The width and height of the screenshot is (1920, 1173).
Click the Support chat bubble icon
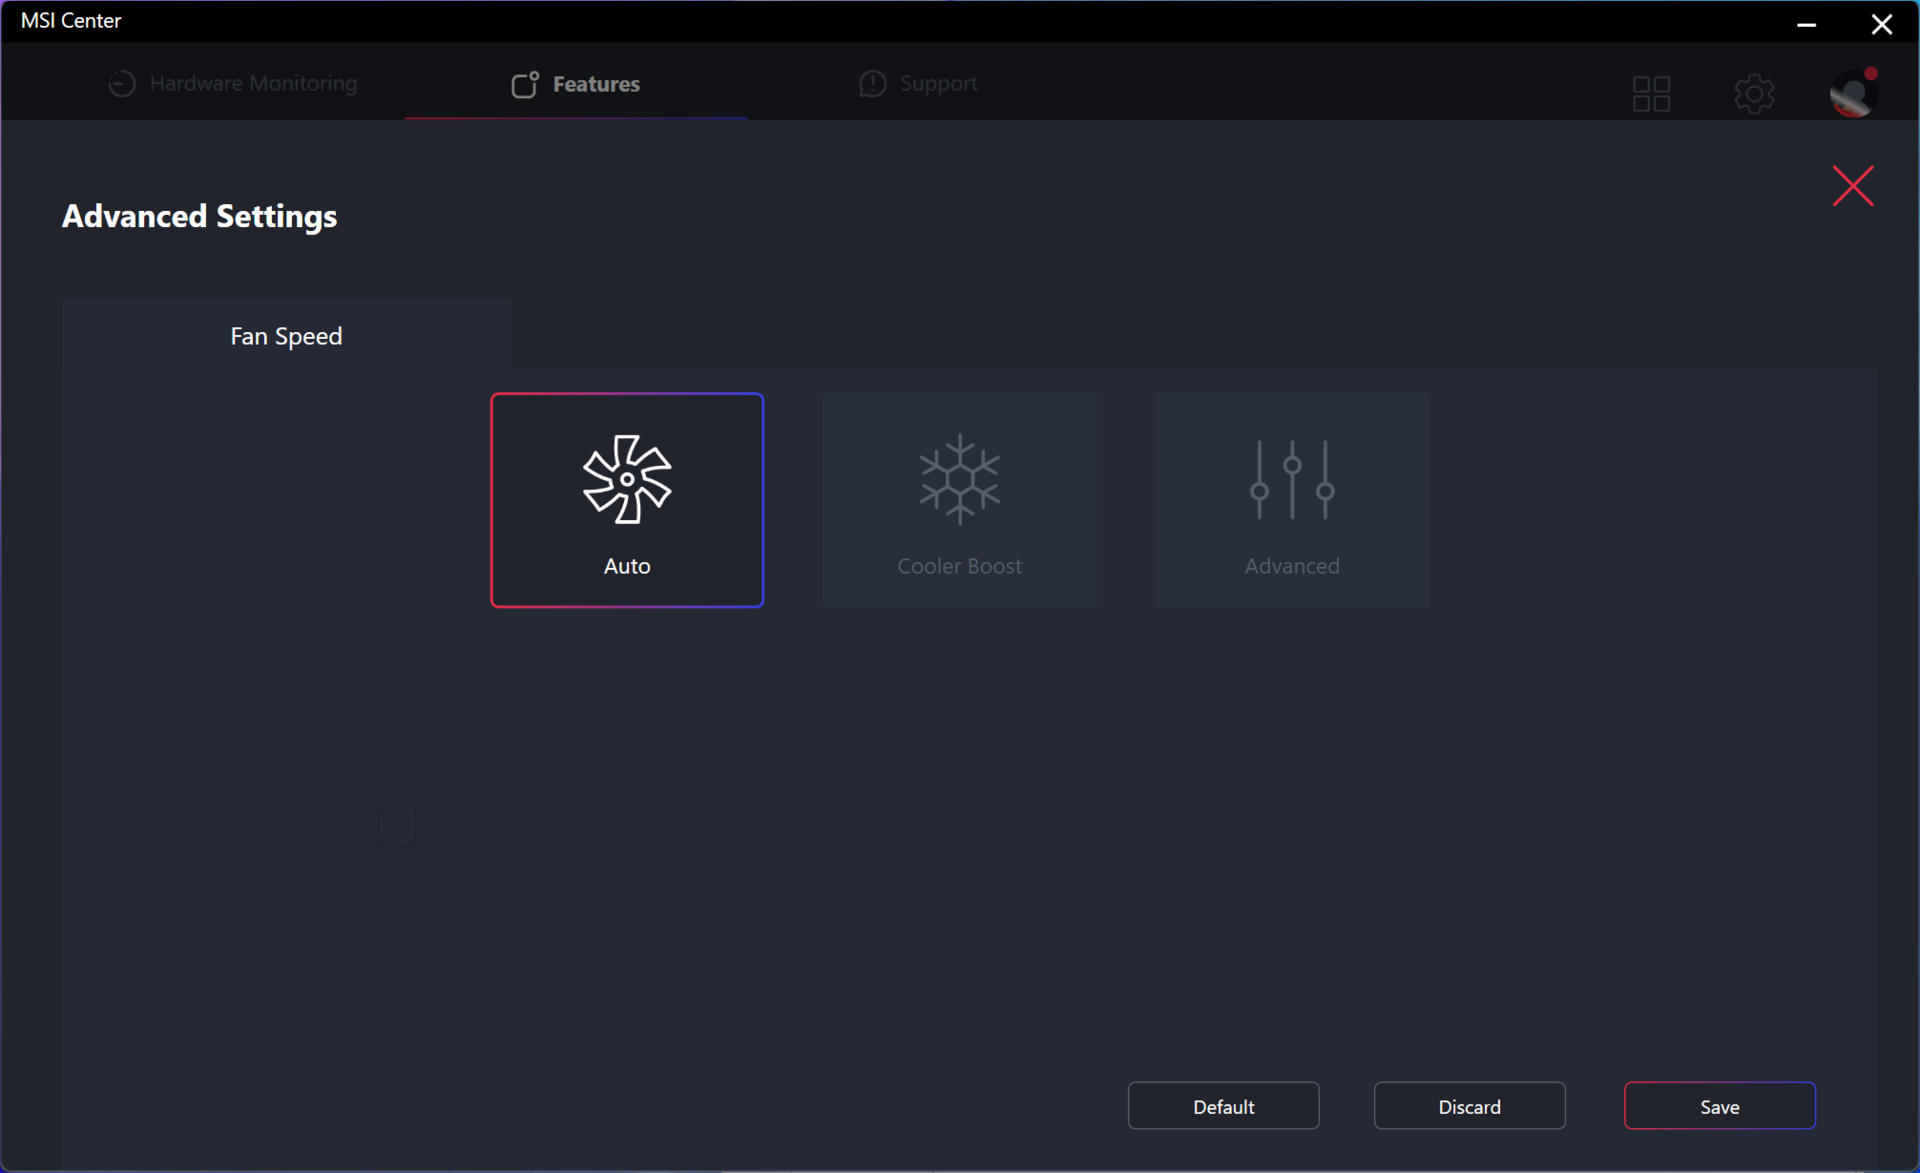pos(872,84)
